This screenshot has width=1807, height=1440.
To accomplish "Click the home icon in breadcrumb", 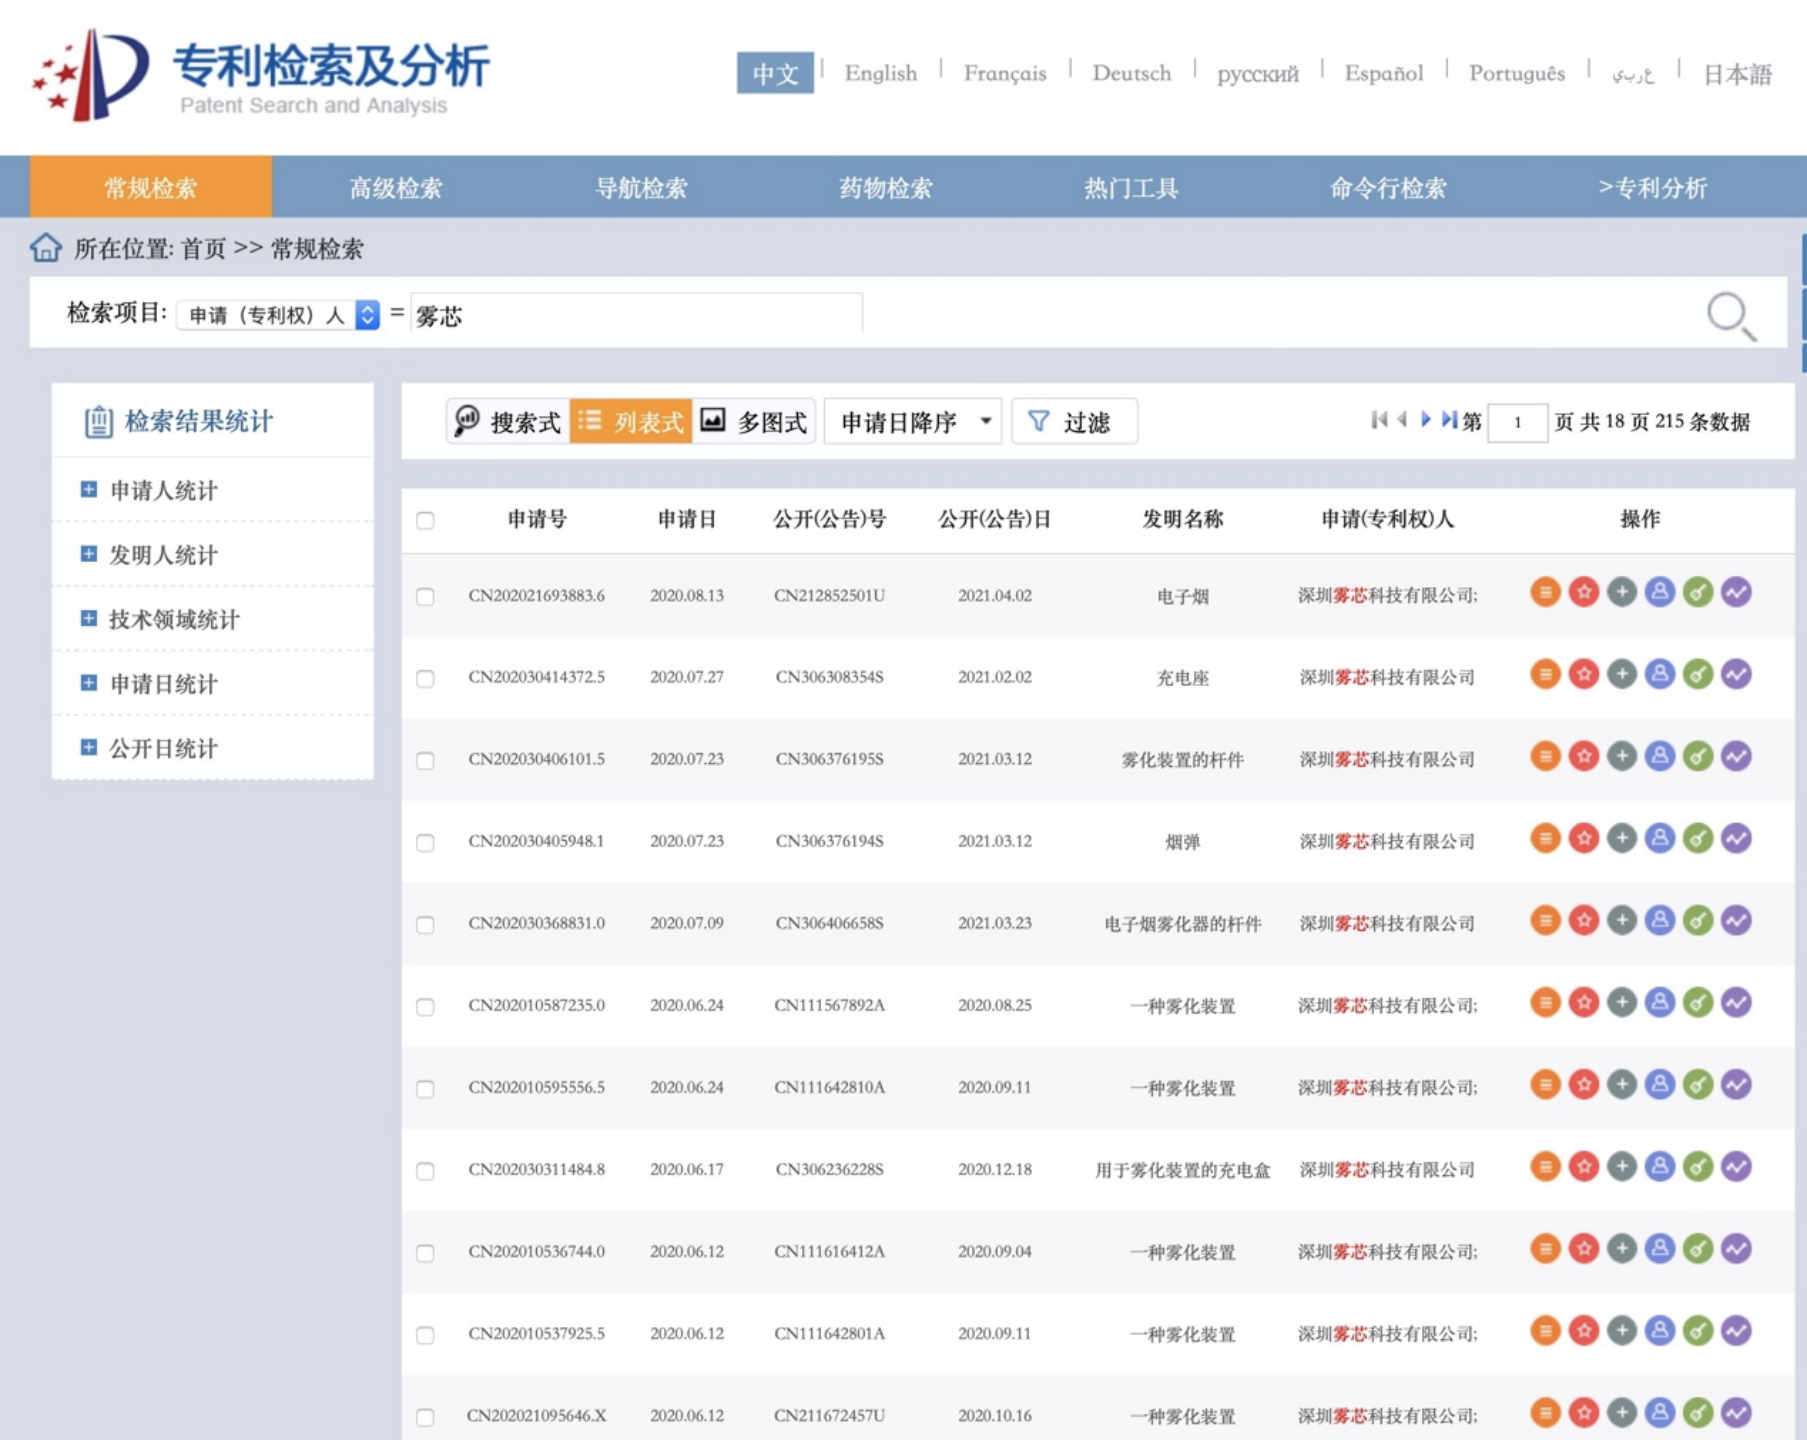I will [45, 247].
